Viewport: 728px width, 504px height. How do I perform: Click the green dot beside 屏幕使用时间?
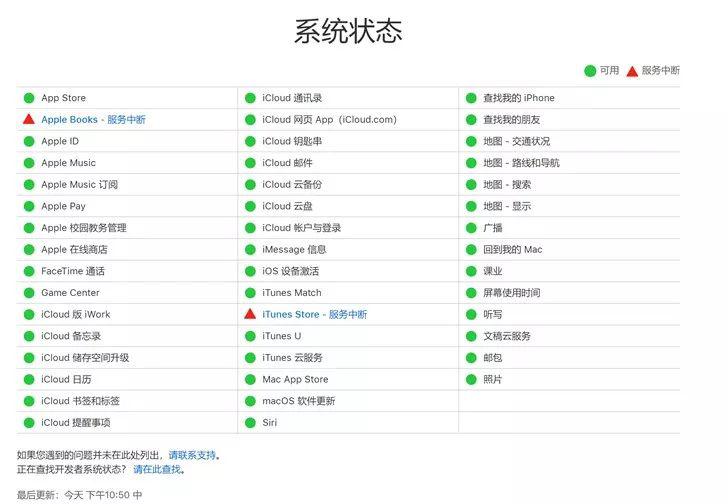pyautogui.click(x=471, y=293)
